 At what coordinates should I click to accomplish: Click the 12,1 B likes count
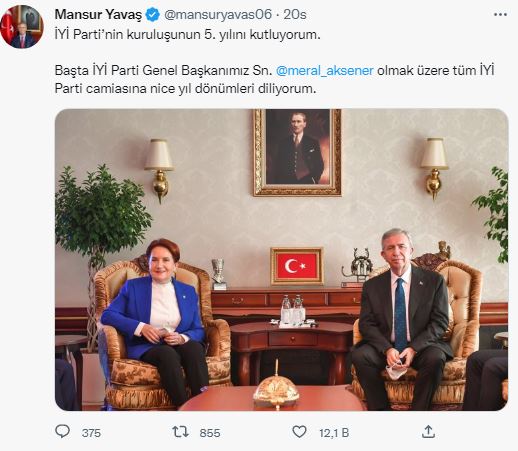click(x=334, y=433)
